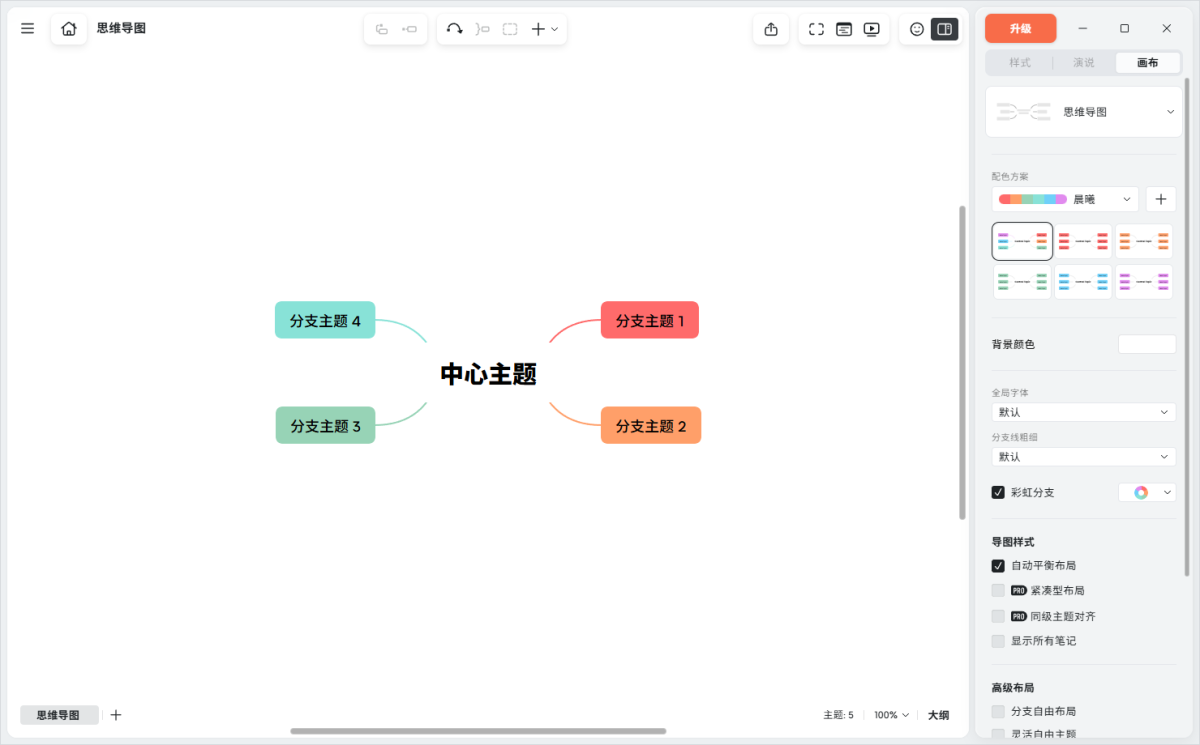Screen dimensions: 1200x745
Task: Choose the all-red theme thumbnail
Action: point(1084,241)
